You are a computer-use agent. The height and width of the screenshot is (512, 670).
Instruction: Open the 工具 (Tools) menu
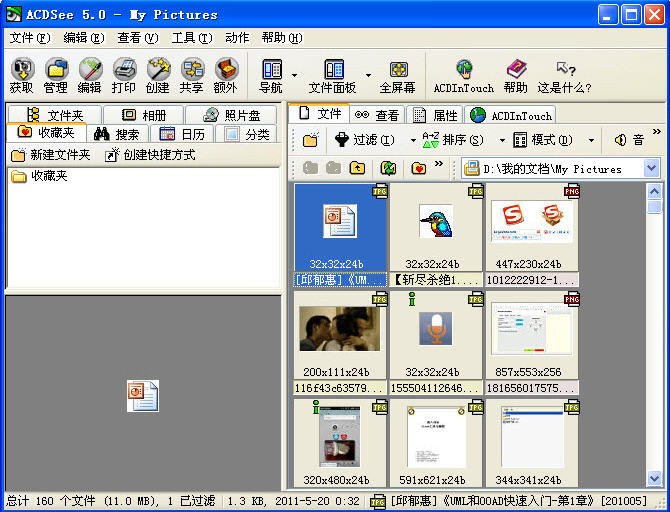pyautogui.click(x=191, y=38)
